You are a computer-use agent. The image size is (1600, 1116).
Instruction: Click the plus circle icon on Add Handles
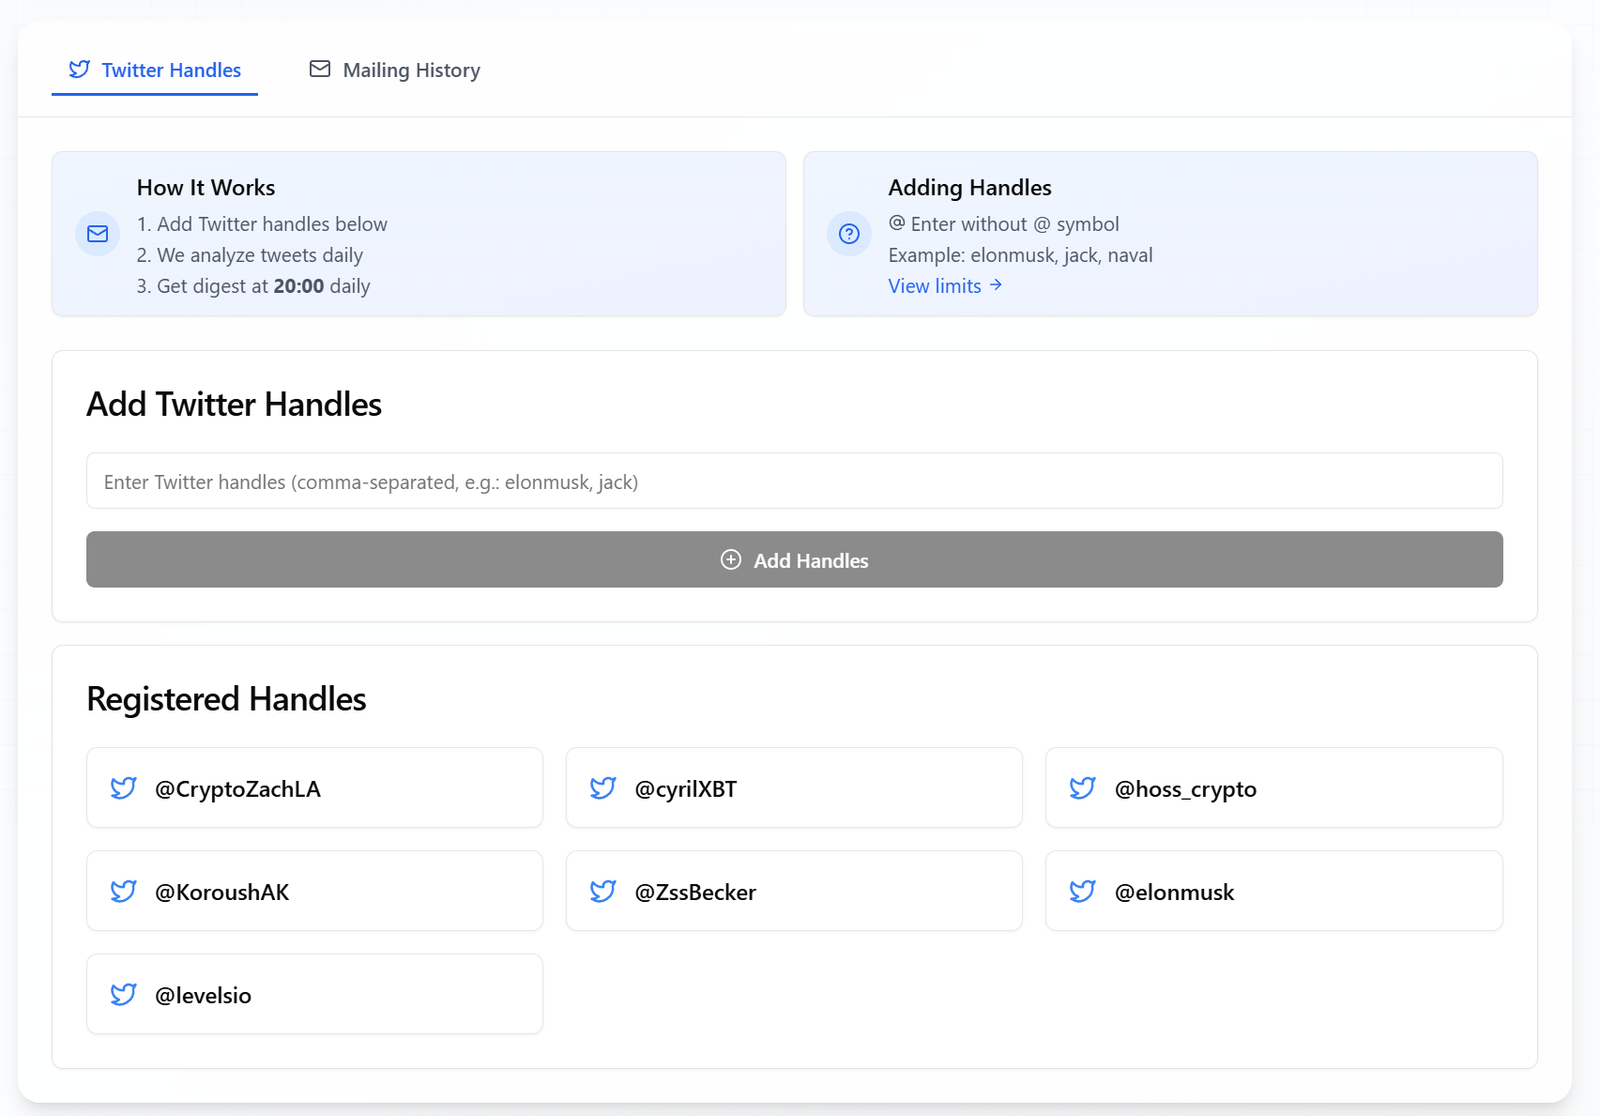(x=731, y=560)
